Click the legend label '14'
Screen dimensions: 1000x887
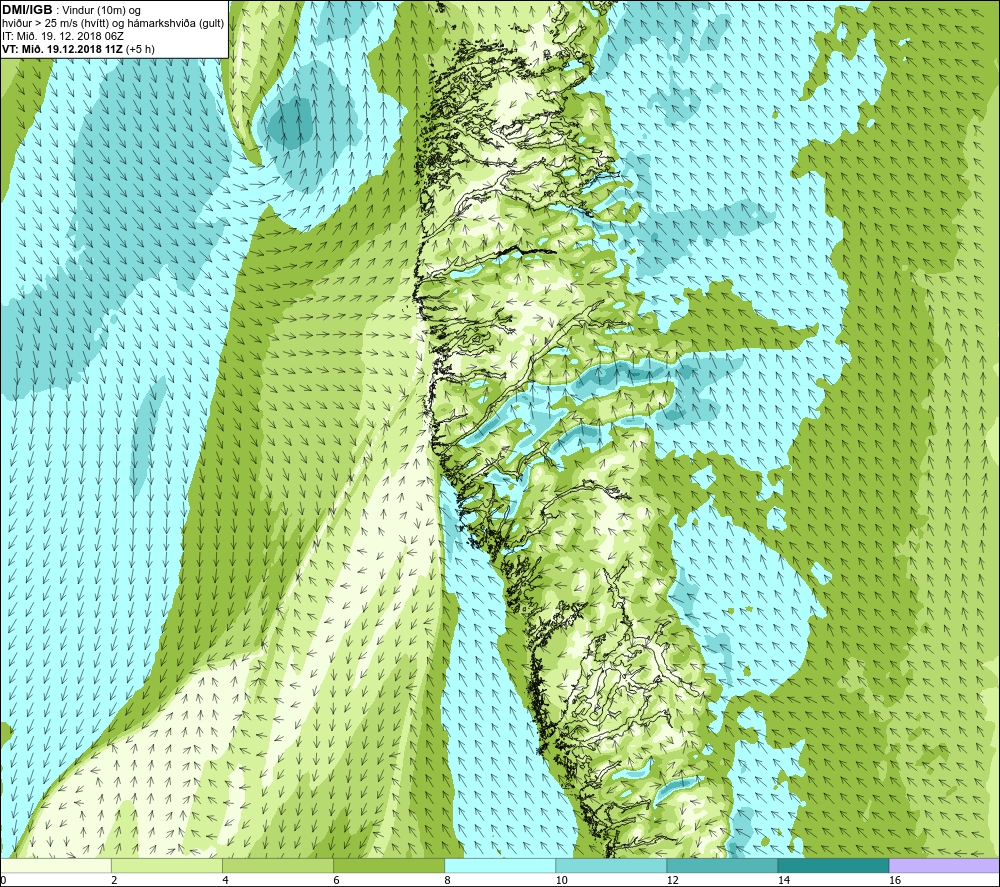point(783,880)
